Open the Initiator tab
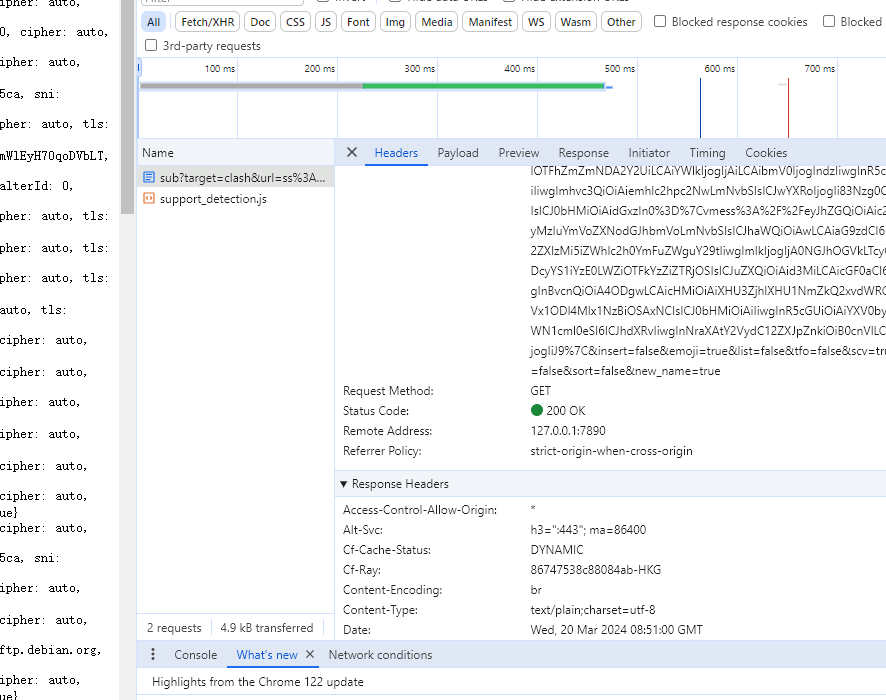Image resolution: width=886 pixels, height=700 pixels. tap(649, 153)
